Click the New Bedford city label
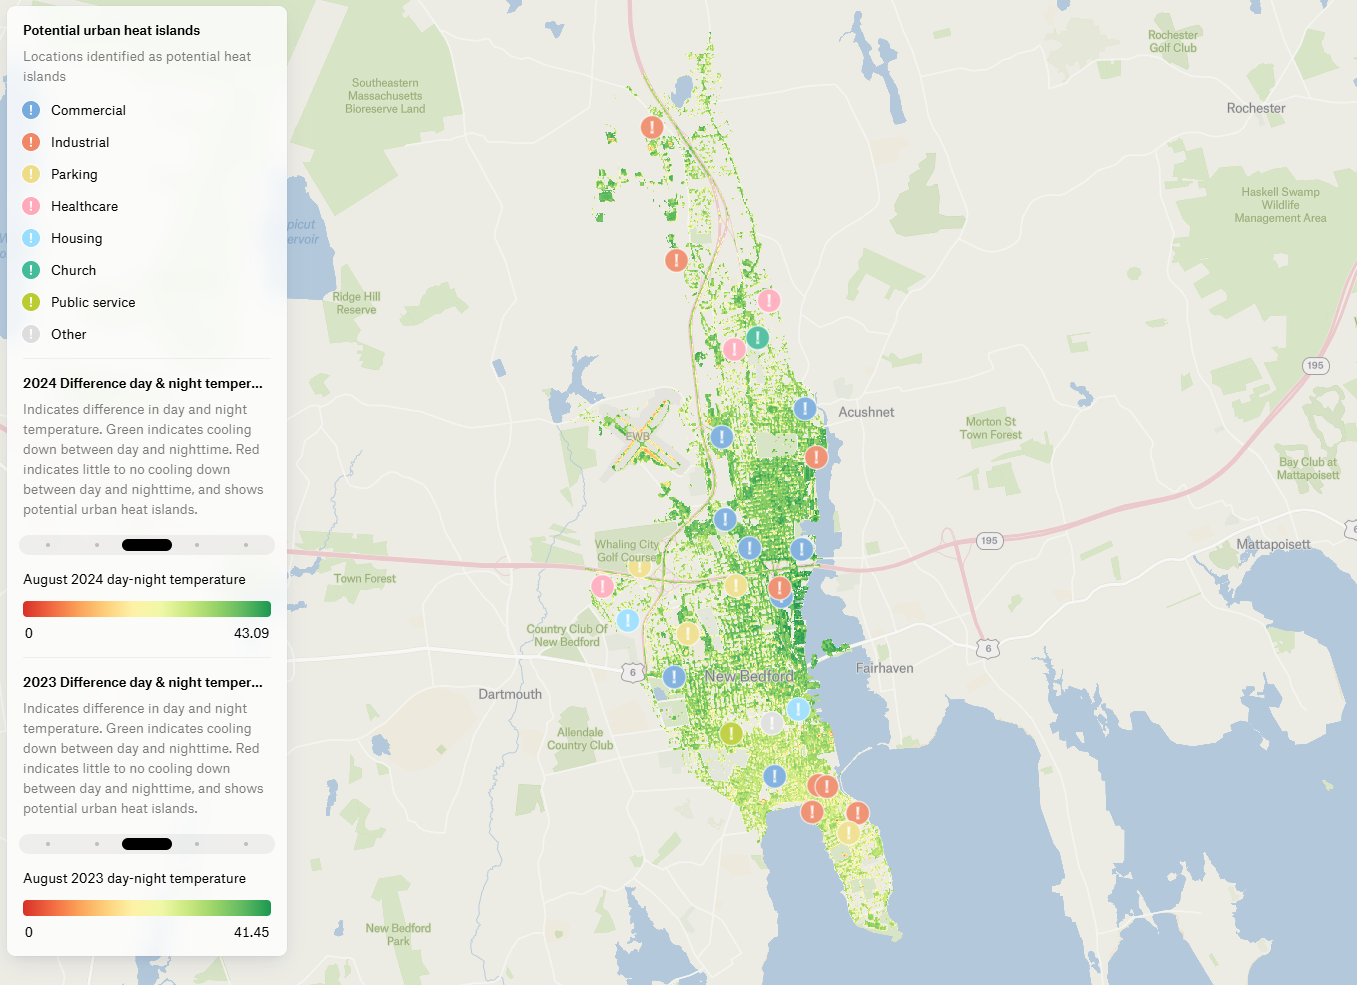 749,677
